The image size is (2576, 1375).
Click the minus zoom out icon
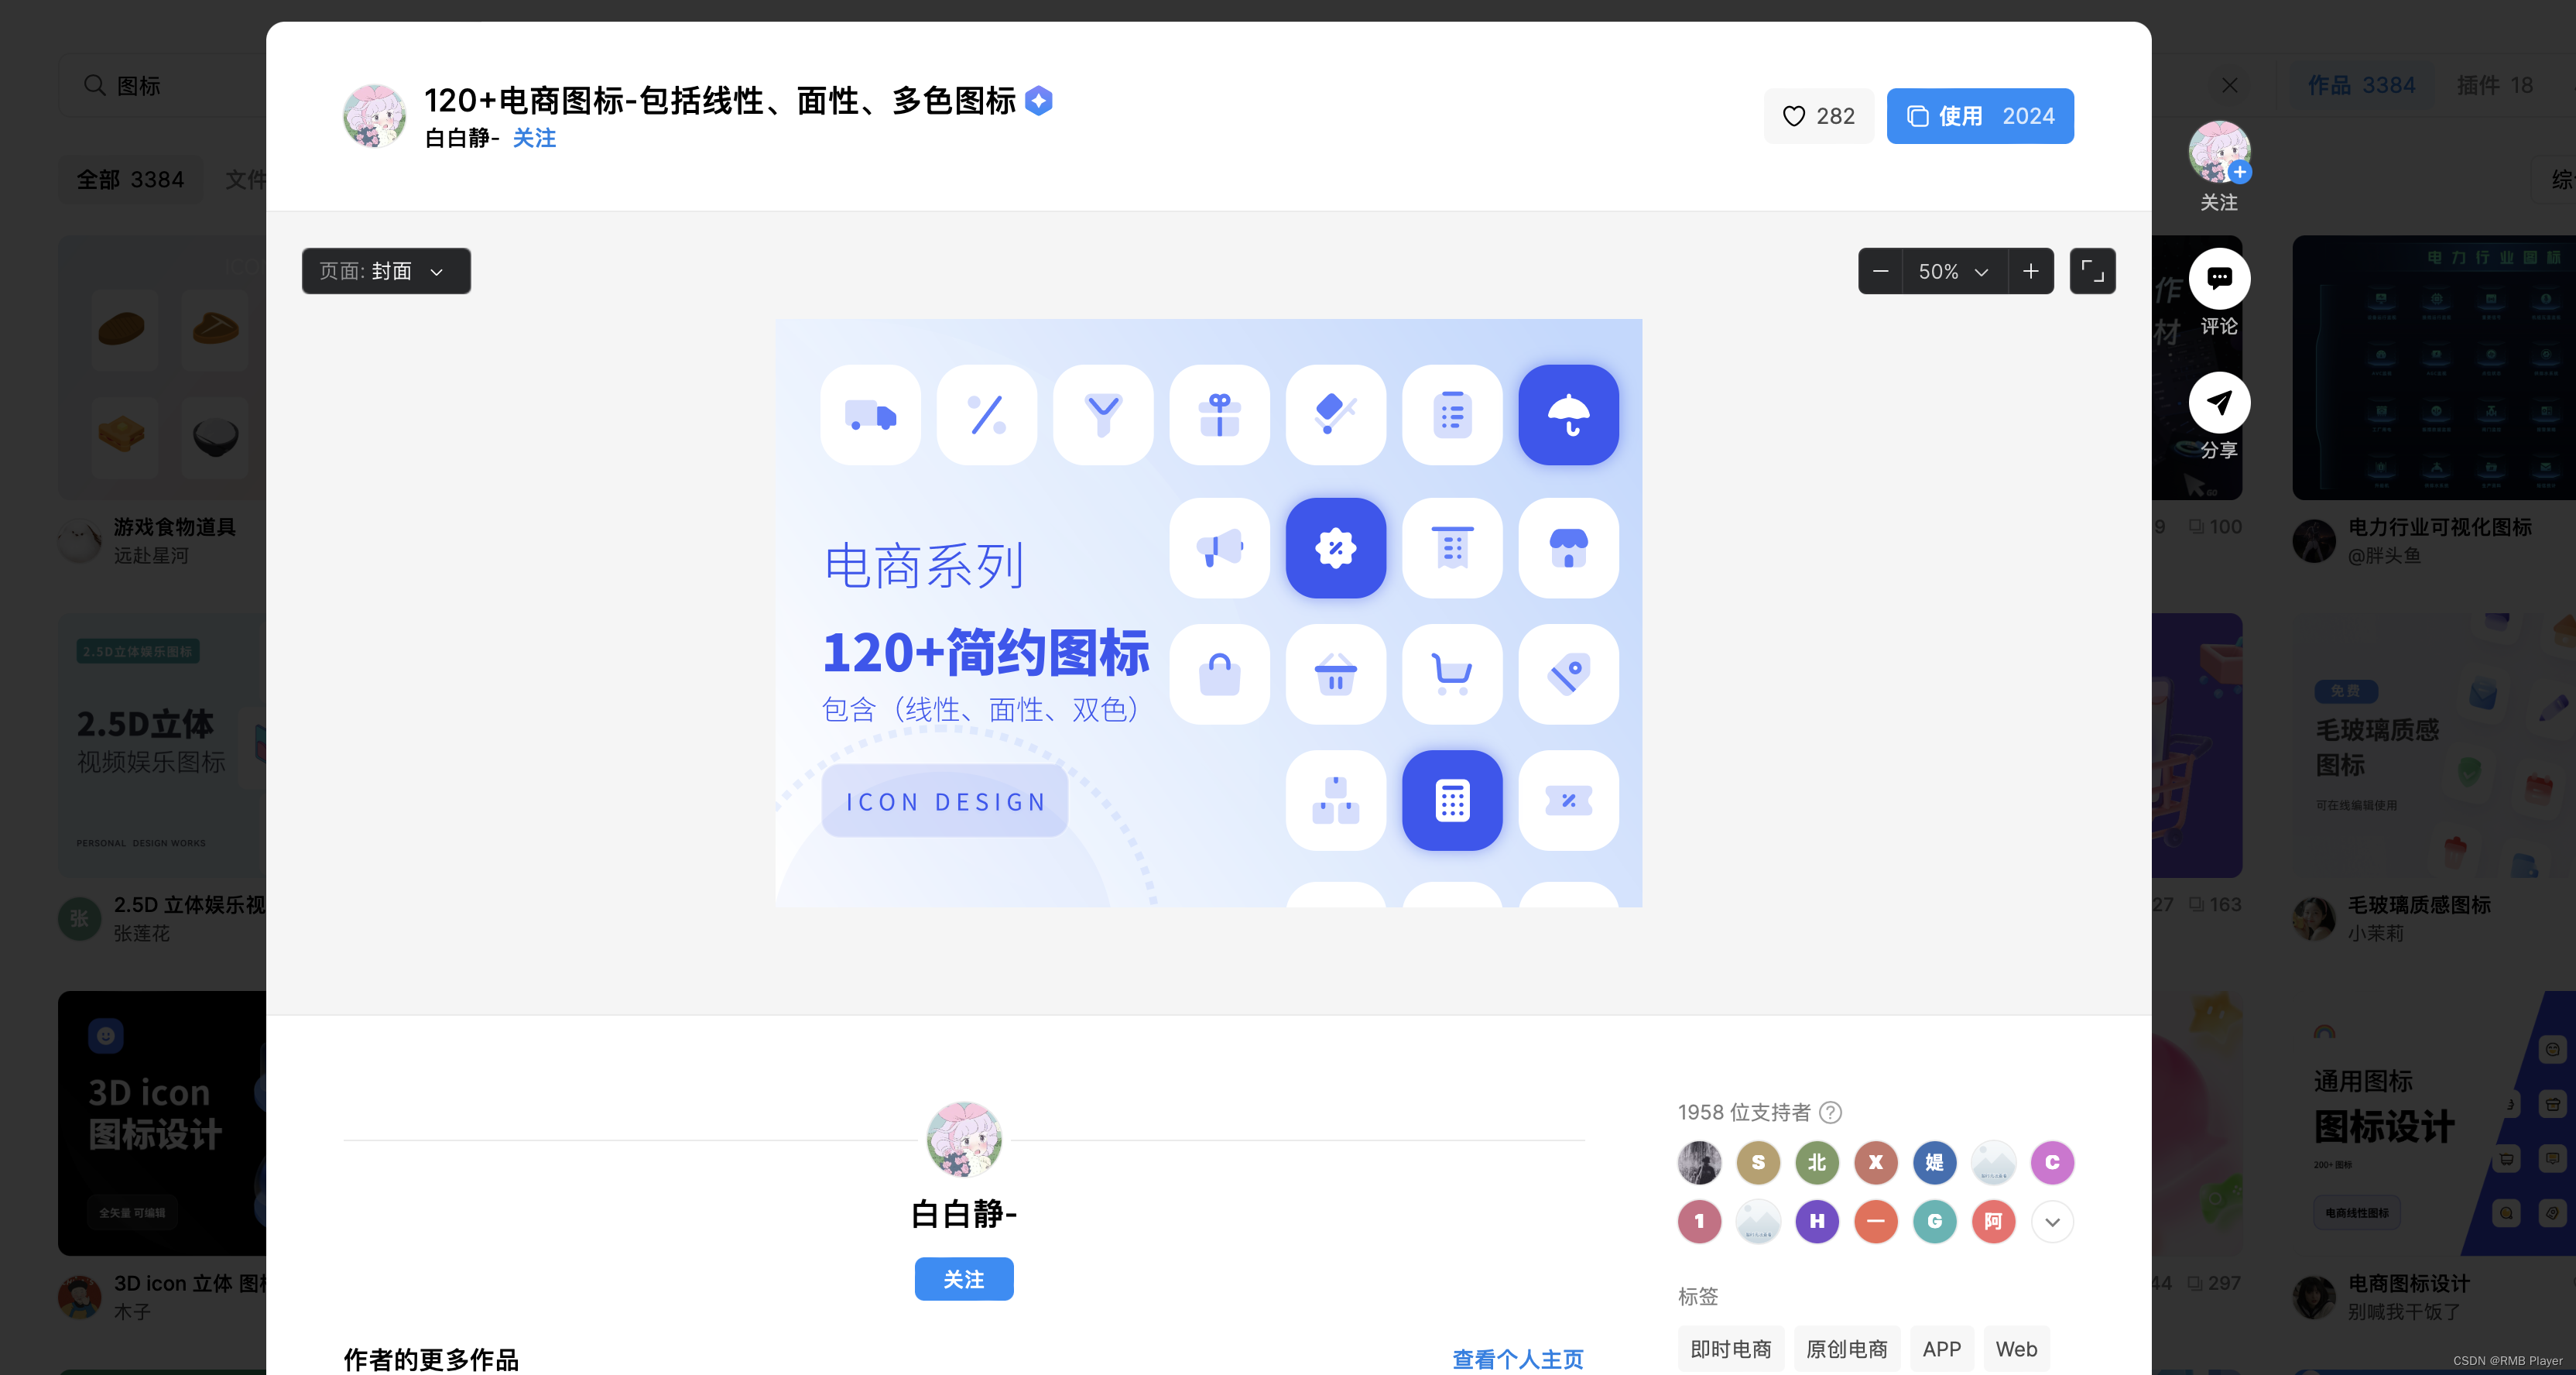[1881, 271]
